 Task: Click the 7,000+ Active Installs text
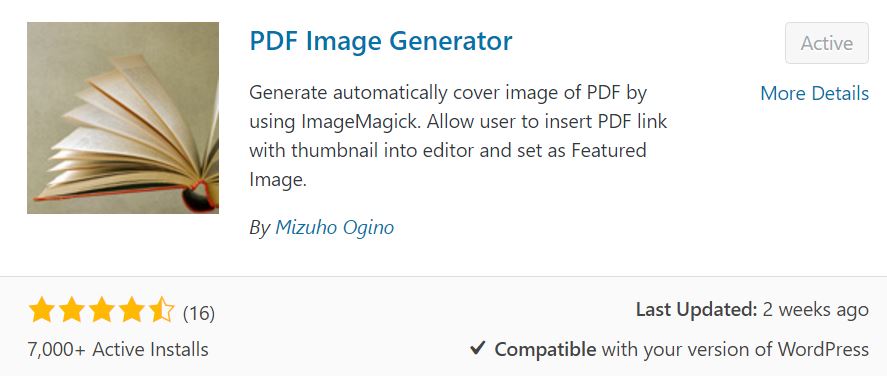click(x=118, y=349)
